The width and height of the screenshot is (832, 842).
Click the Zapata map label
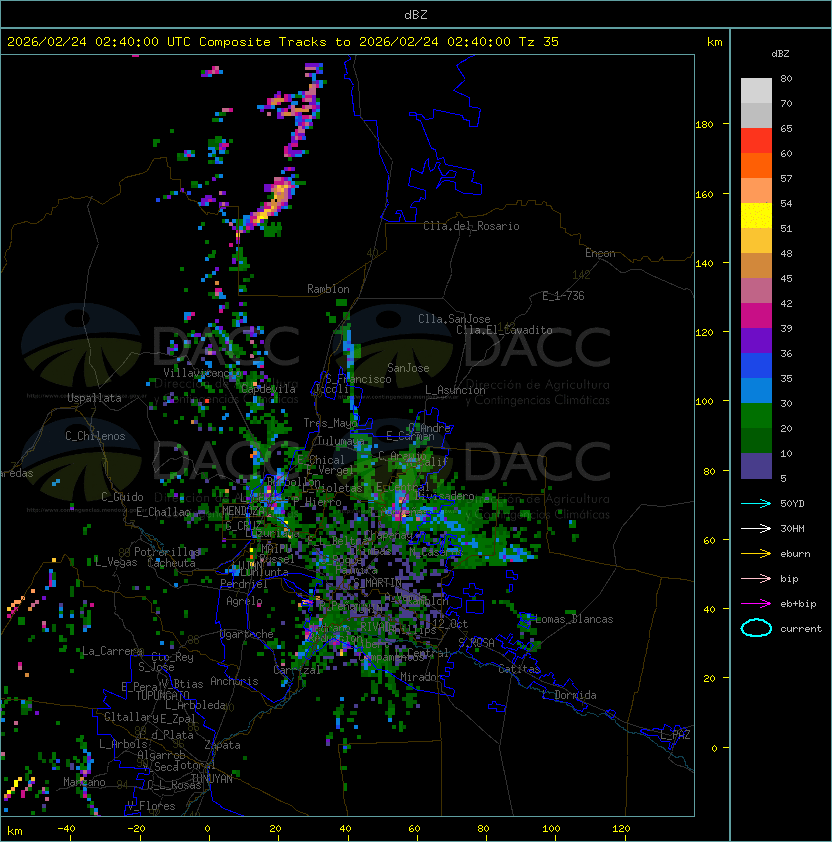point(222,745)
